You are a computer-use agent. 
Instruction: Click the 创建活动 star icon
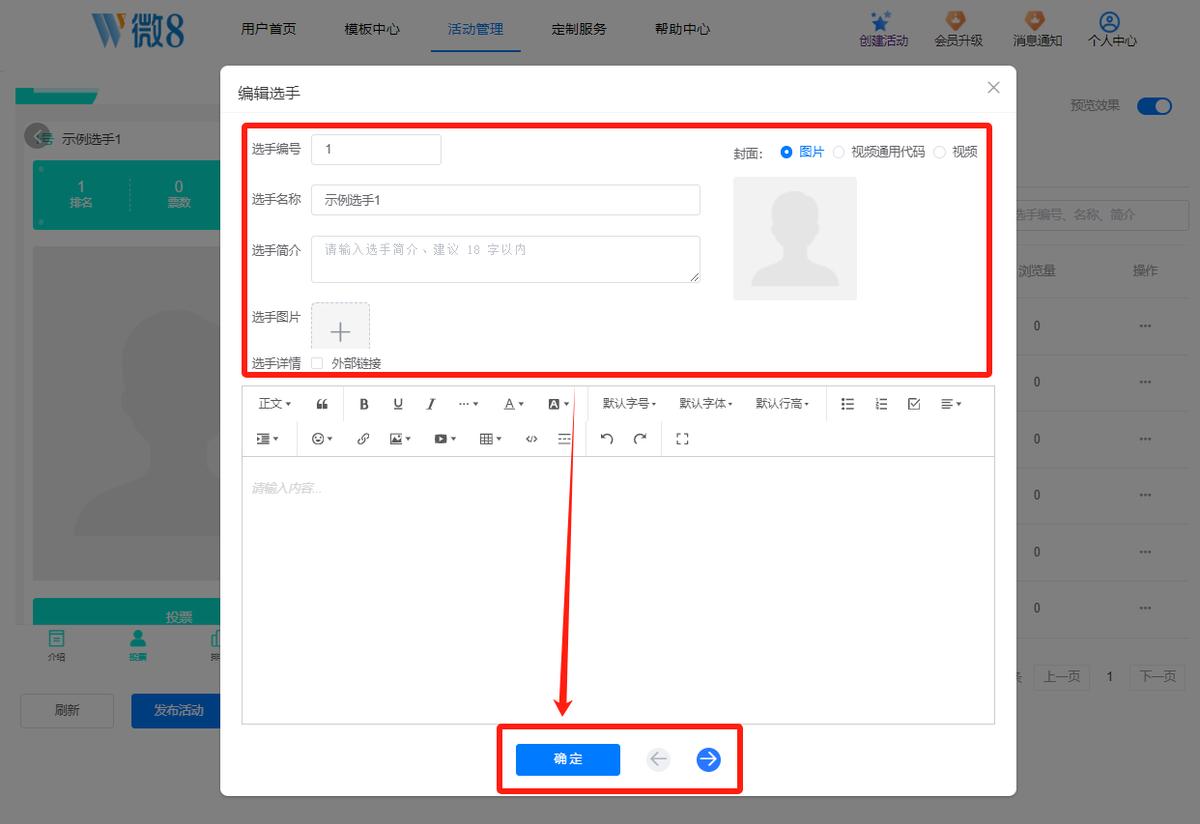(881, 21)
